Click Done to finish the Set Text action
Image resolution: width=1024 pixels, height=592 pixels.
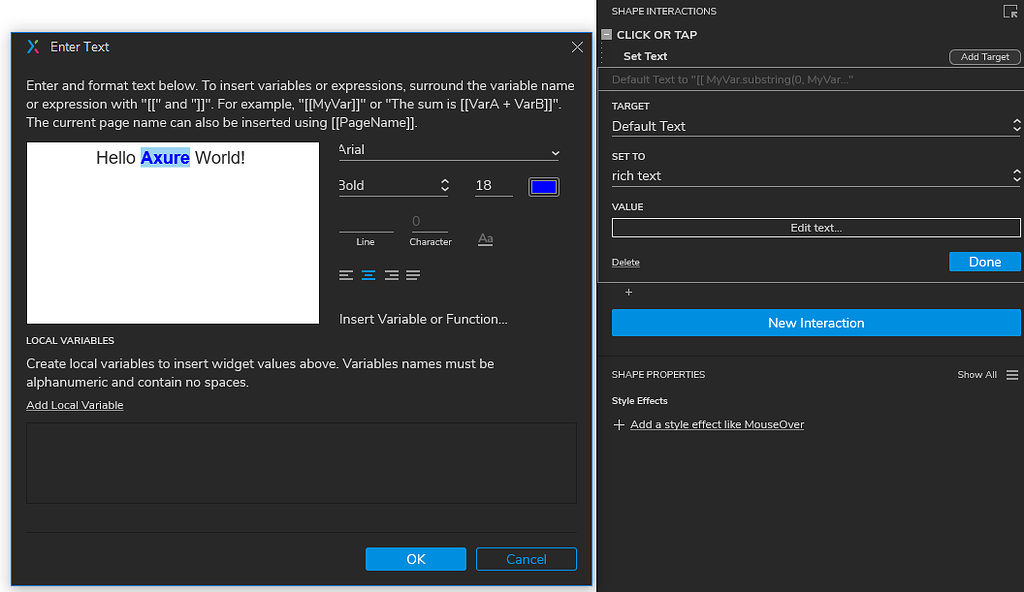point(984,261)
